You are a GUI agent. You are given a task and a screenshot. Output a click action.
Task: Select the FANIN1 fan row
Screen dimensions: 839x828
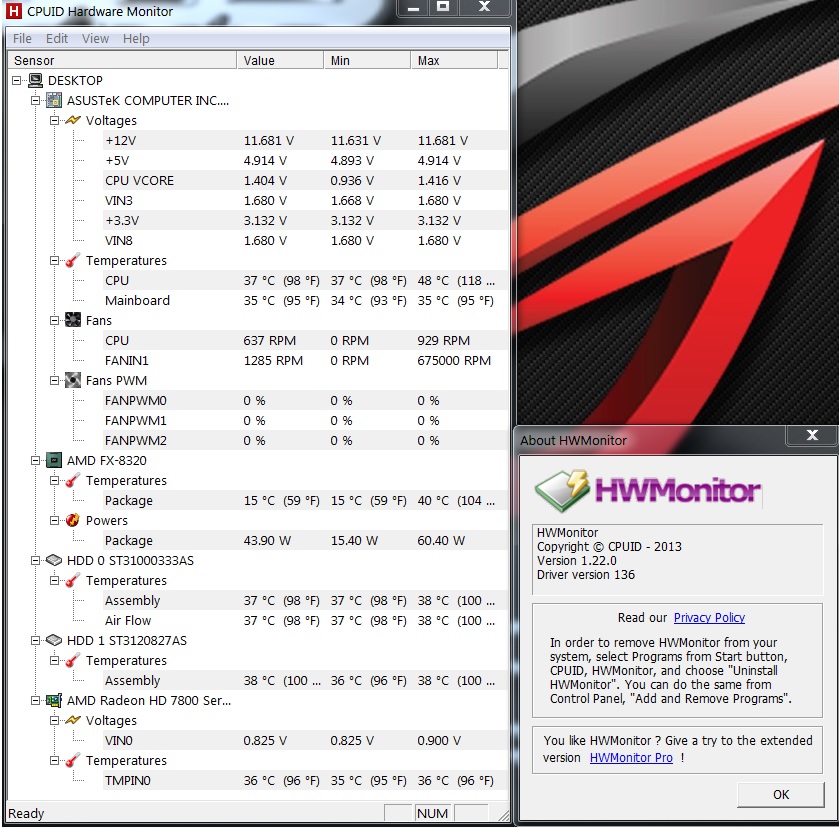click(305, 360)
